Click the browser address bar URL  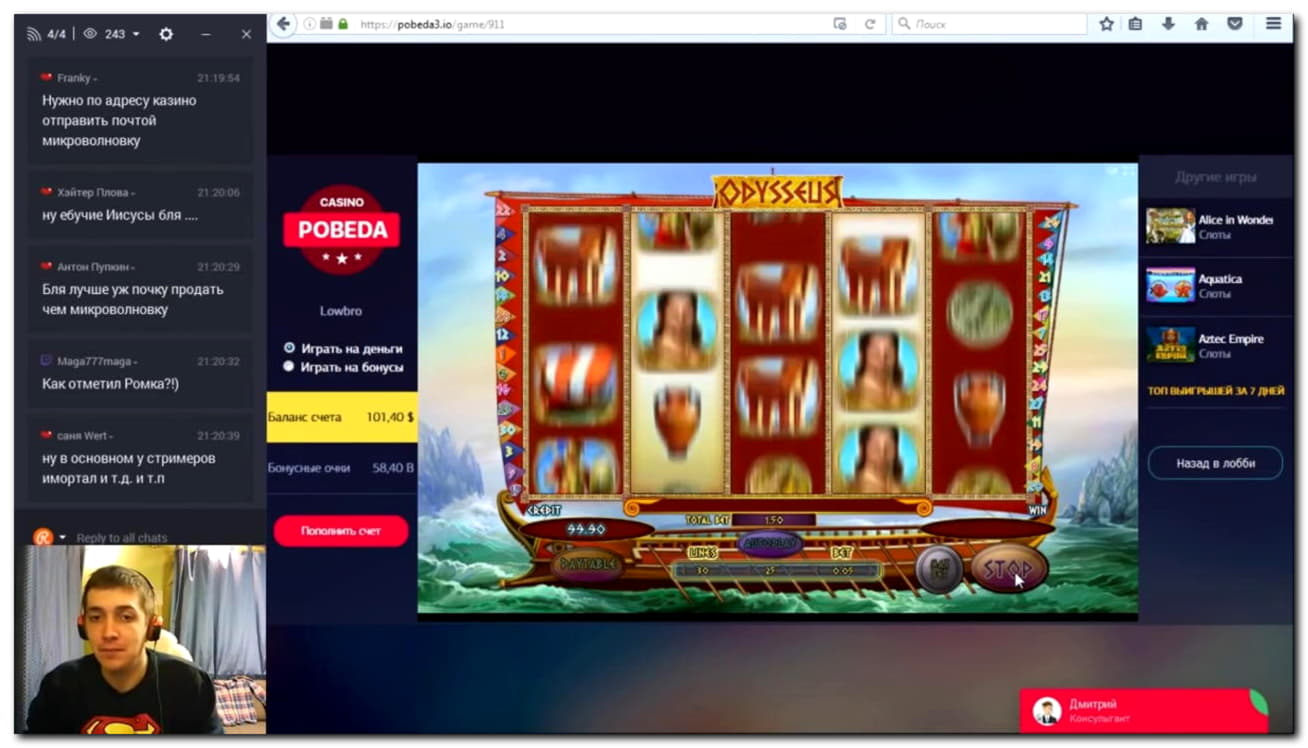(432, 24)
